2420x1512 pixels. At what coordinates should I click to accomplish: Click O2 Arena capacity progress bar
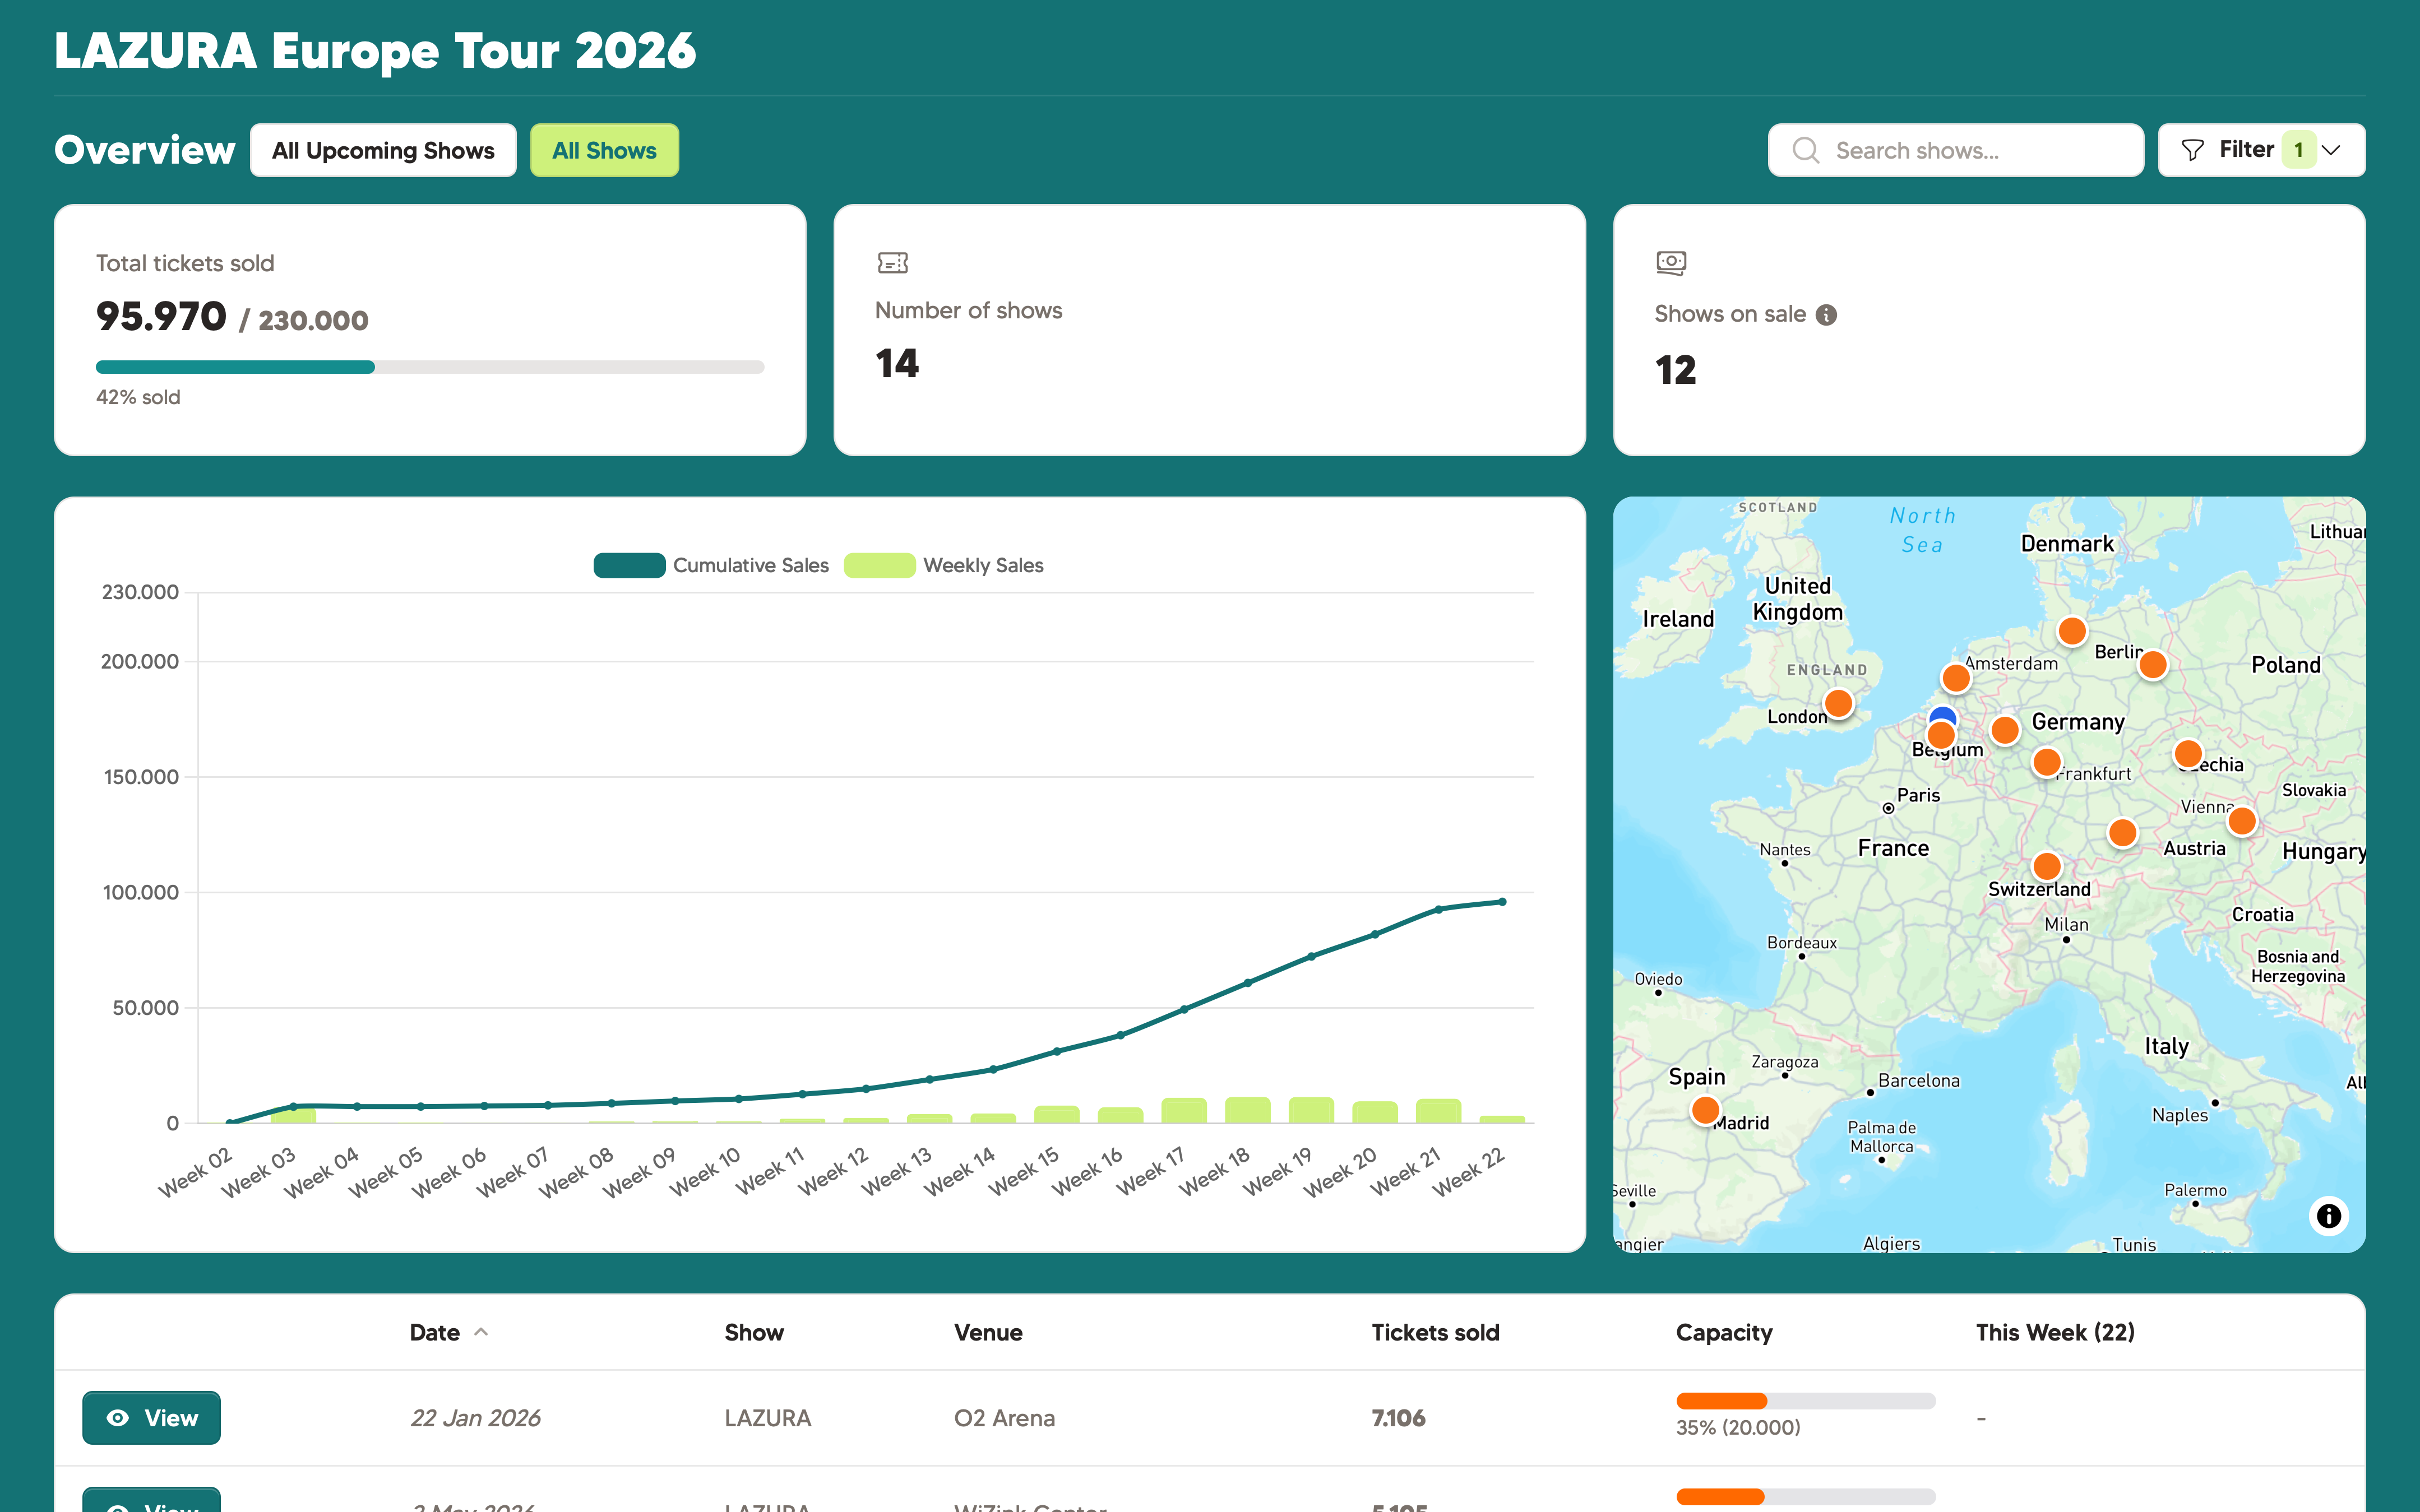[x=1806, y=1400]
